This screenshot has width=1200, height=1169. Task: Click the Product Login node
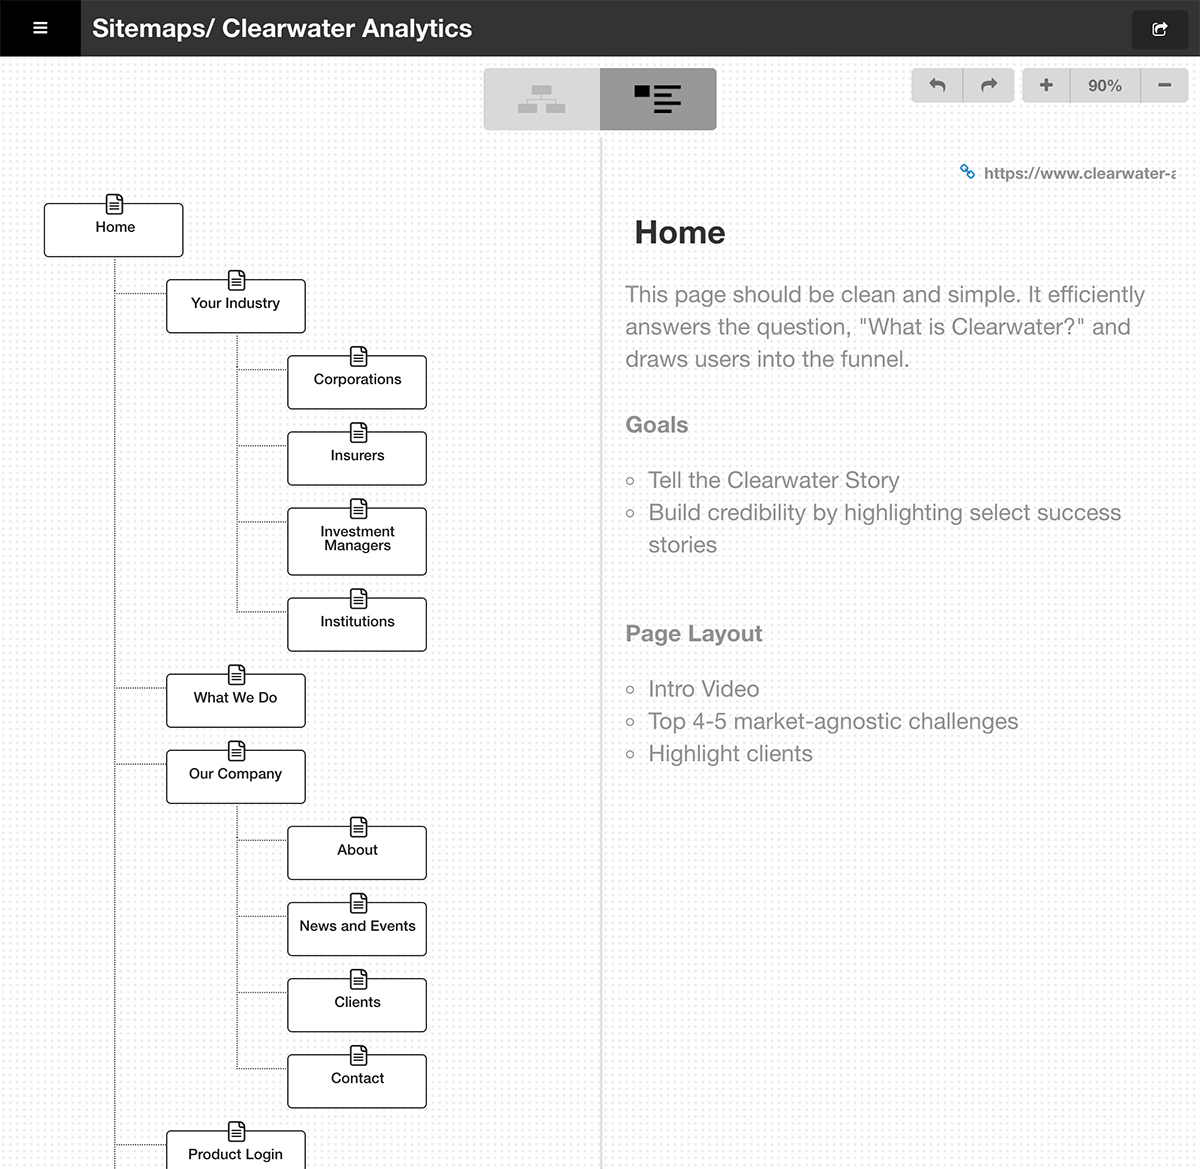click(236, 1153)
